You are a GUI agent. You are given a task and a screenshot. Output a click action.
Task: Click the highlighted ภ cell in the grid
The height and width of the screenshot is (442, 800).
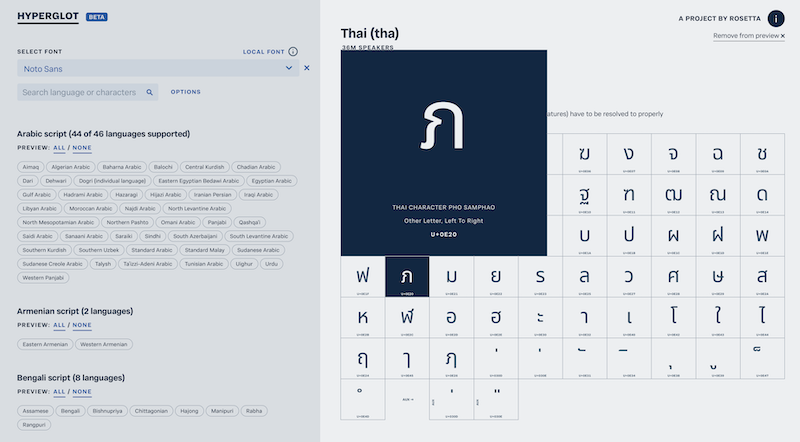click(407, 277)
